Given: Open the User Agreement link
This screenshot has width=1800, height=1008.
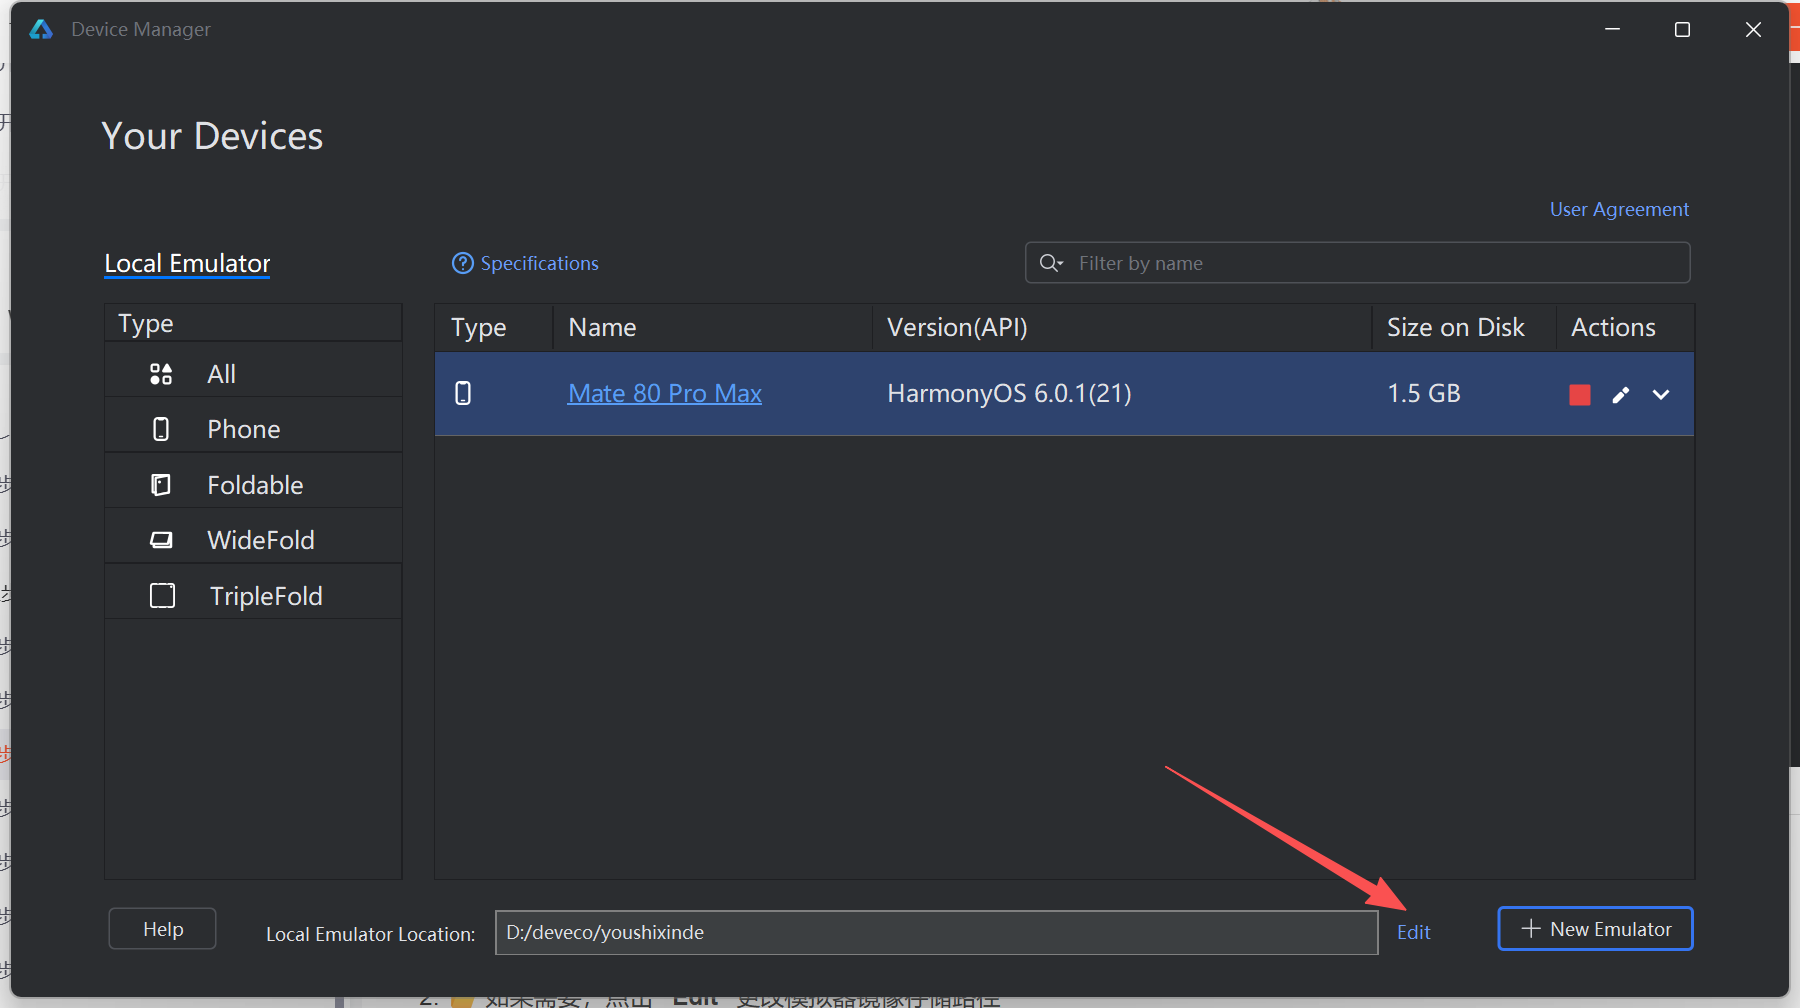Looking at the screenshot, I should (x=1619, y=209).
